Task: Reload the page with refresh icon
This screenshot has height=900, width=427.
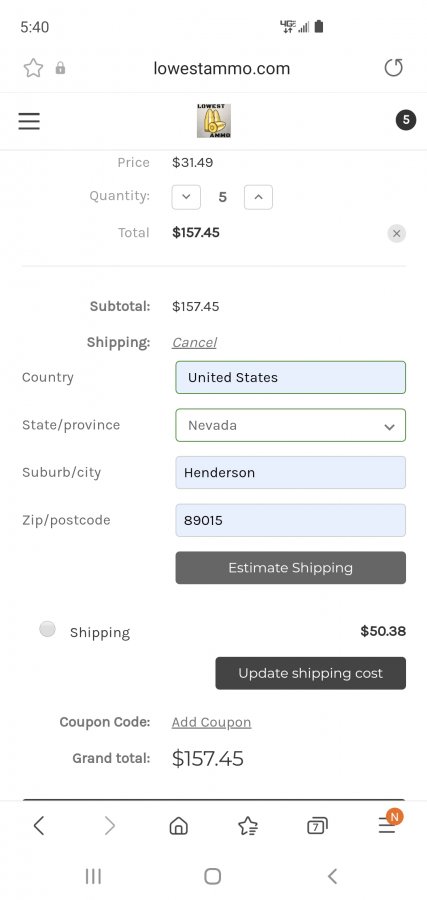Action: tap(393, 68)
